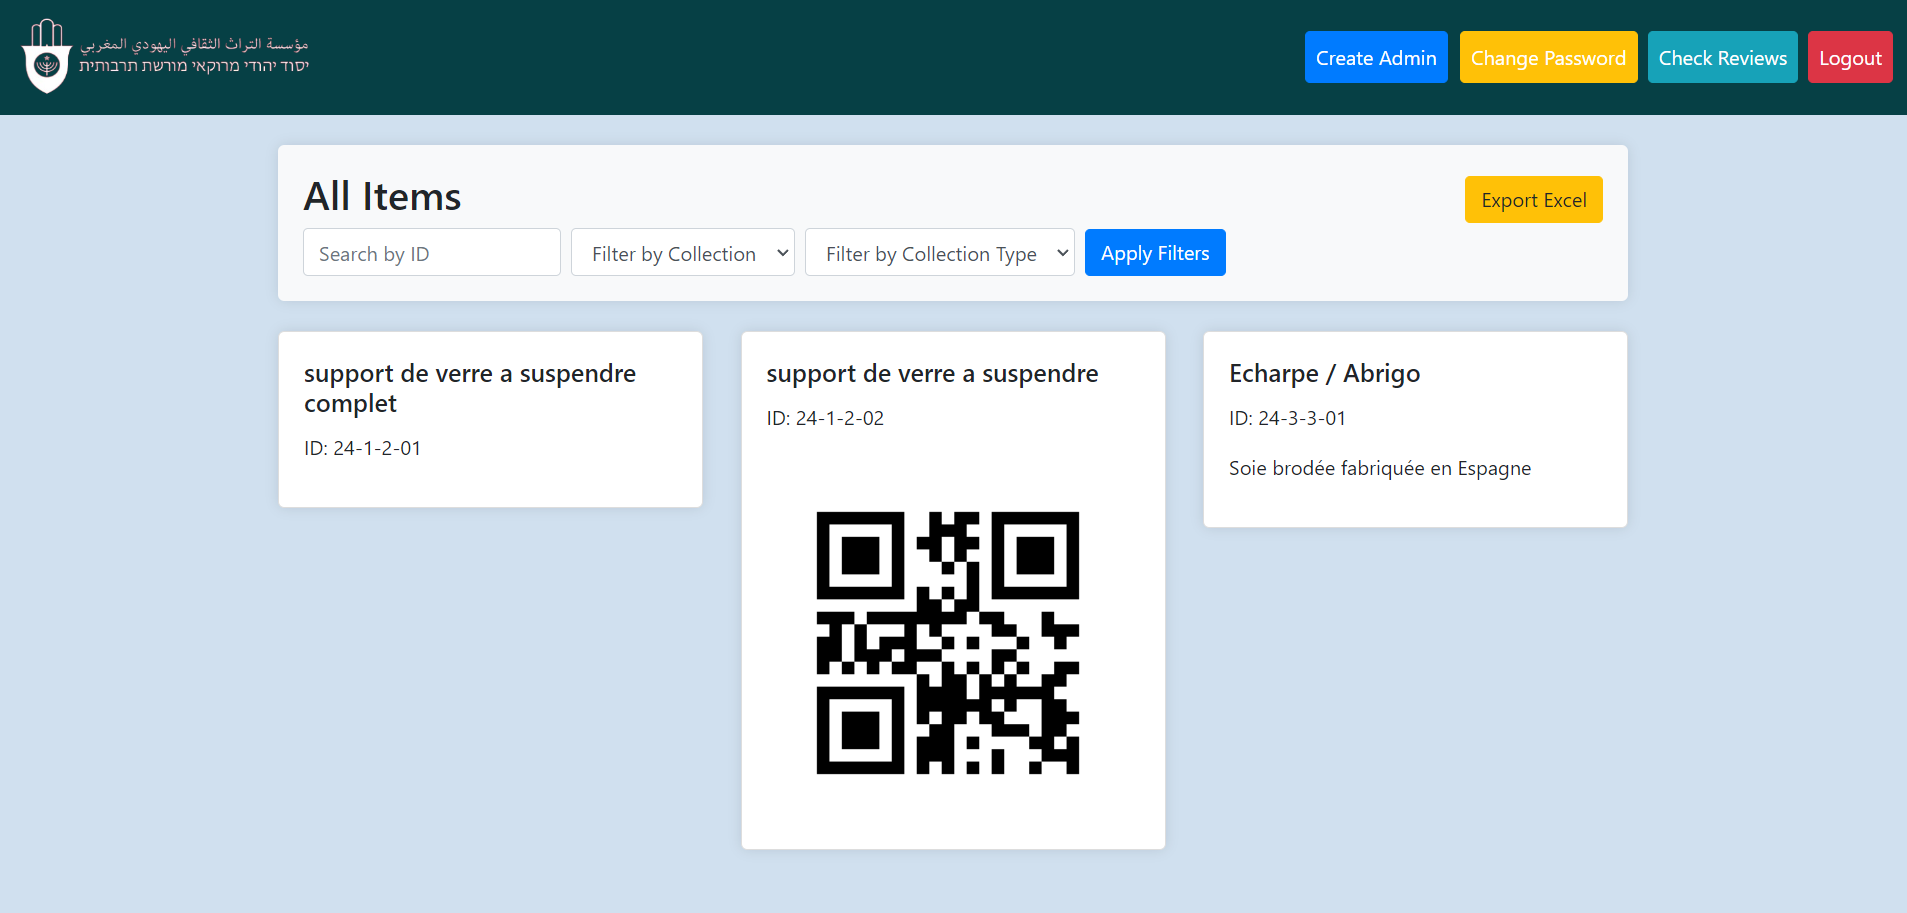1907x913 pixels.
Task: Click the QR code for item 24-1-2-02
Action: tap(948, 642)
